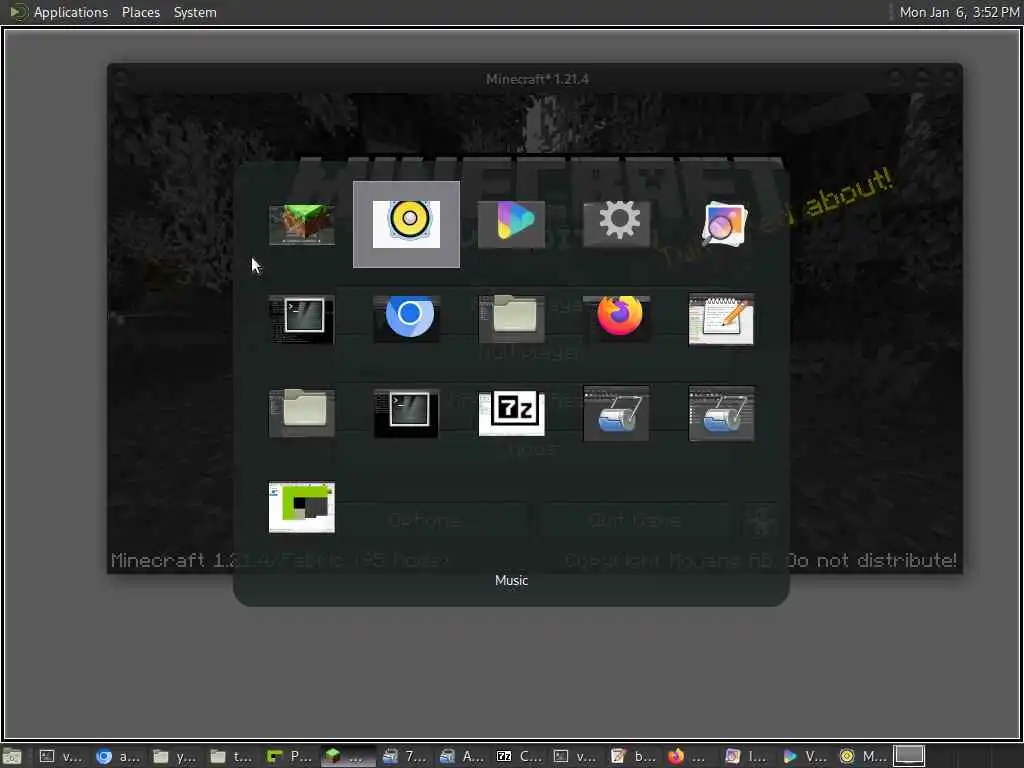Open the 't...' folder taskbar entry
Screen dimensions: 1024x768
(x=231, y=756)
